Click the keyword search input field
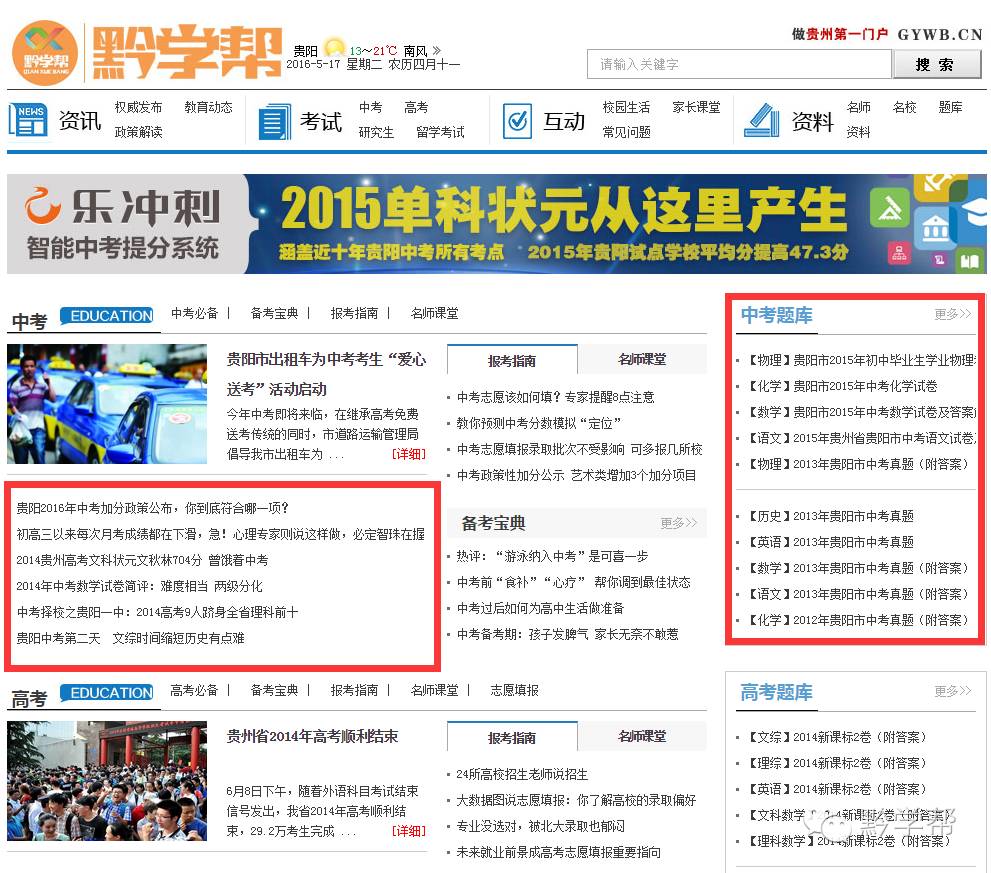This screenshot has height=873, width=991. coord(740,63)
